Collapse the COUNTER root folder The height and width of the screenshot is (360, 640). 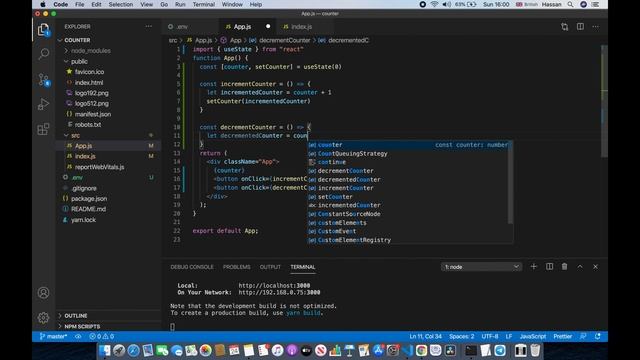tap(77, 40)
